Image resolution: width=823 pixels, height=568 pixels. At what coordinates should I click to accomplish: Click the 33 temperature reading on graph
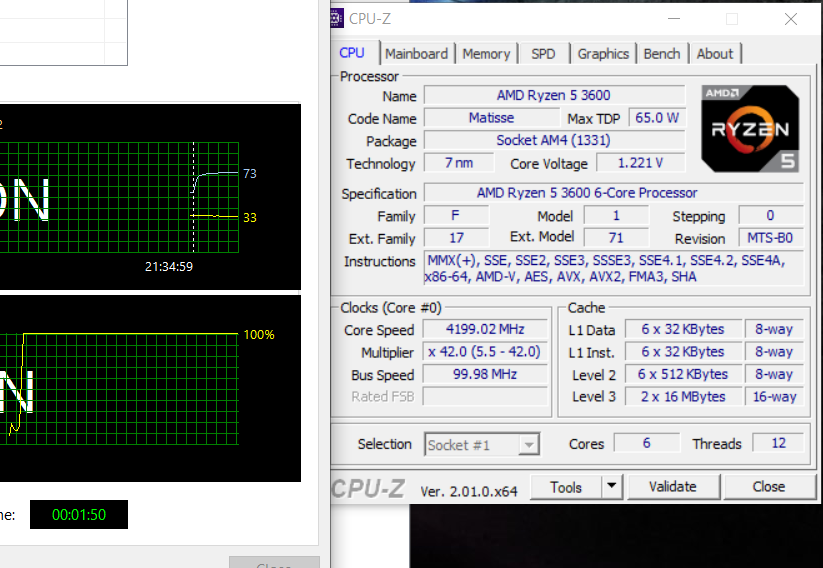(x=250, y=217)
